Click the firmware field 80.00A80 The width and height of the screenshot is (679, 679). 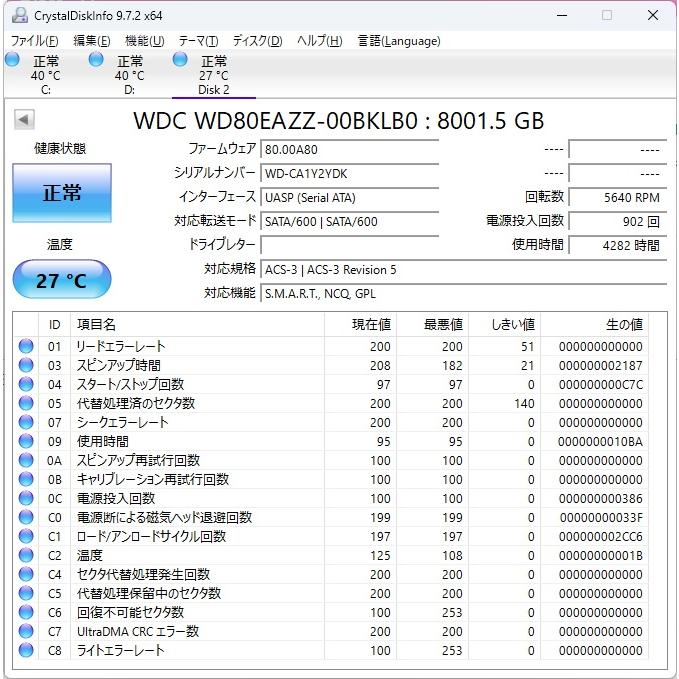click(349, 149)
